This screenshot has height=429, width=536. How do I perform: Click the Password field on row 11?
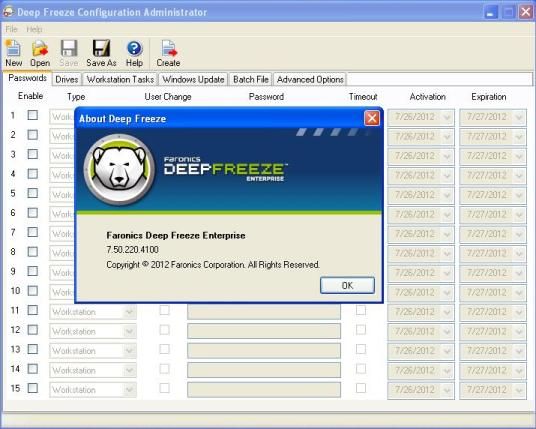[264, 312]
